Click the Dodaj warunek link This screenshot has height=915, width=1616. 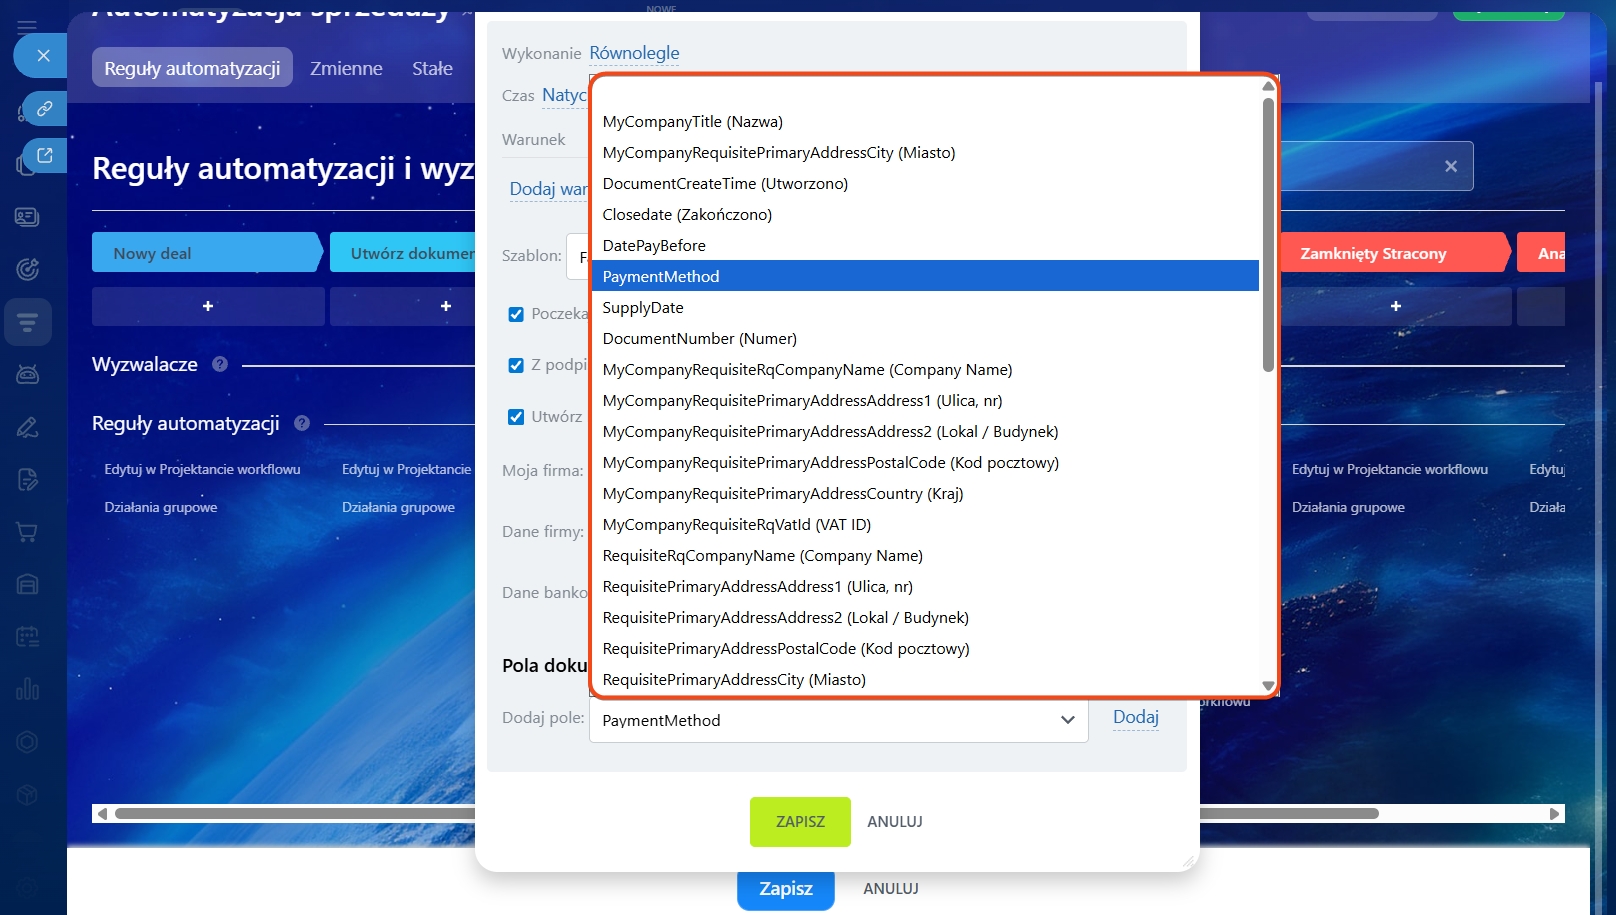tap(548, 189)
